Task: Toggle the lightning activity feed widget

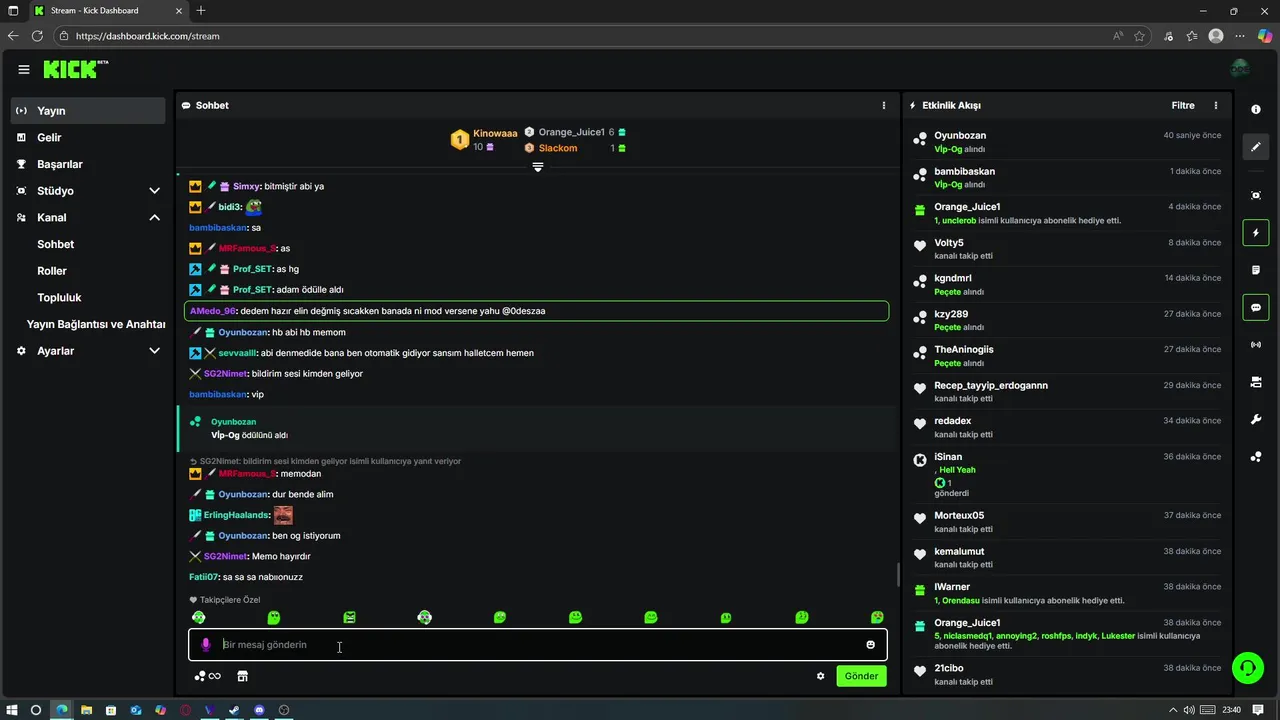Action: tap(1256, 233)
